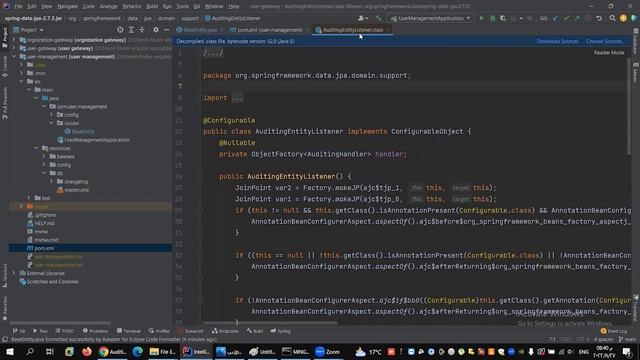Select master.xml in project tree
This screenshot has height=360, width=640.
pos(76,190)
